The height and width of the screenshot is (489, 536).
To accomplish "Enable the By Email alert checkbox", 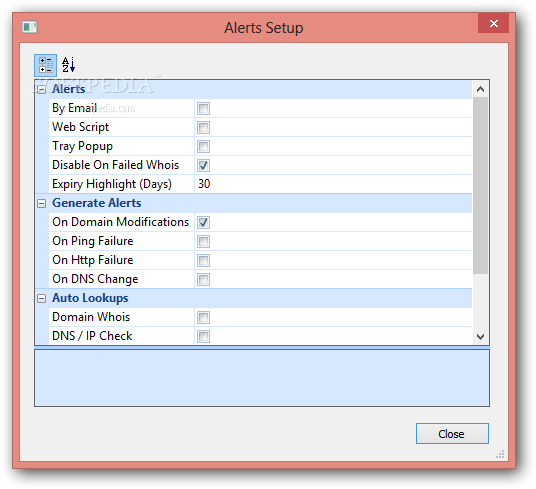I will tap(203, 109).
